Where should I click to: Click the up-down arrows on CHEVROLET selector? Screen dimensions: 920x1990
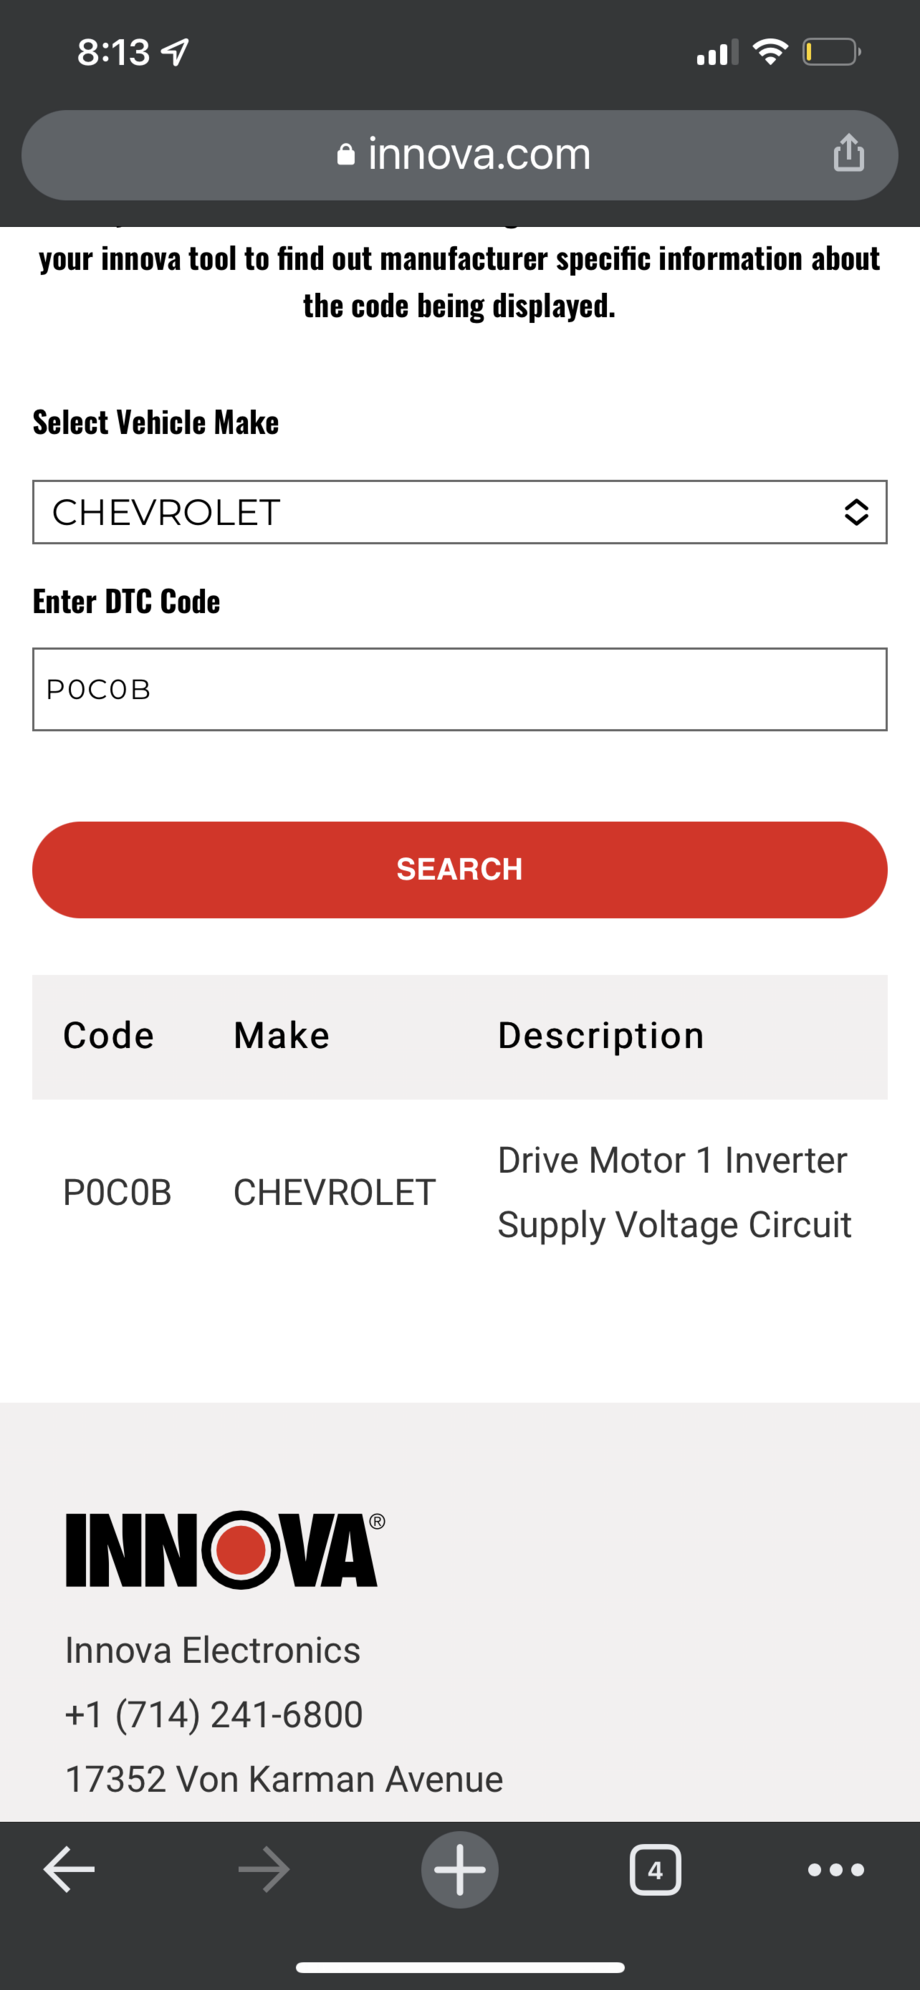click(x=856, y=512)
